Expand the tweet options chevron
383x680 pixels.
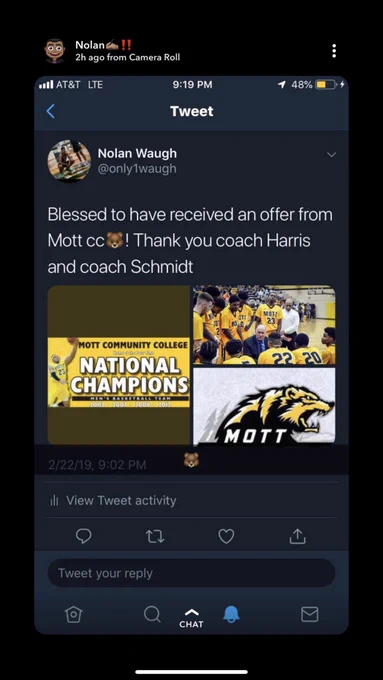pyautogui.click(x=331, y=155)
